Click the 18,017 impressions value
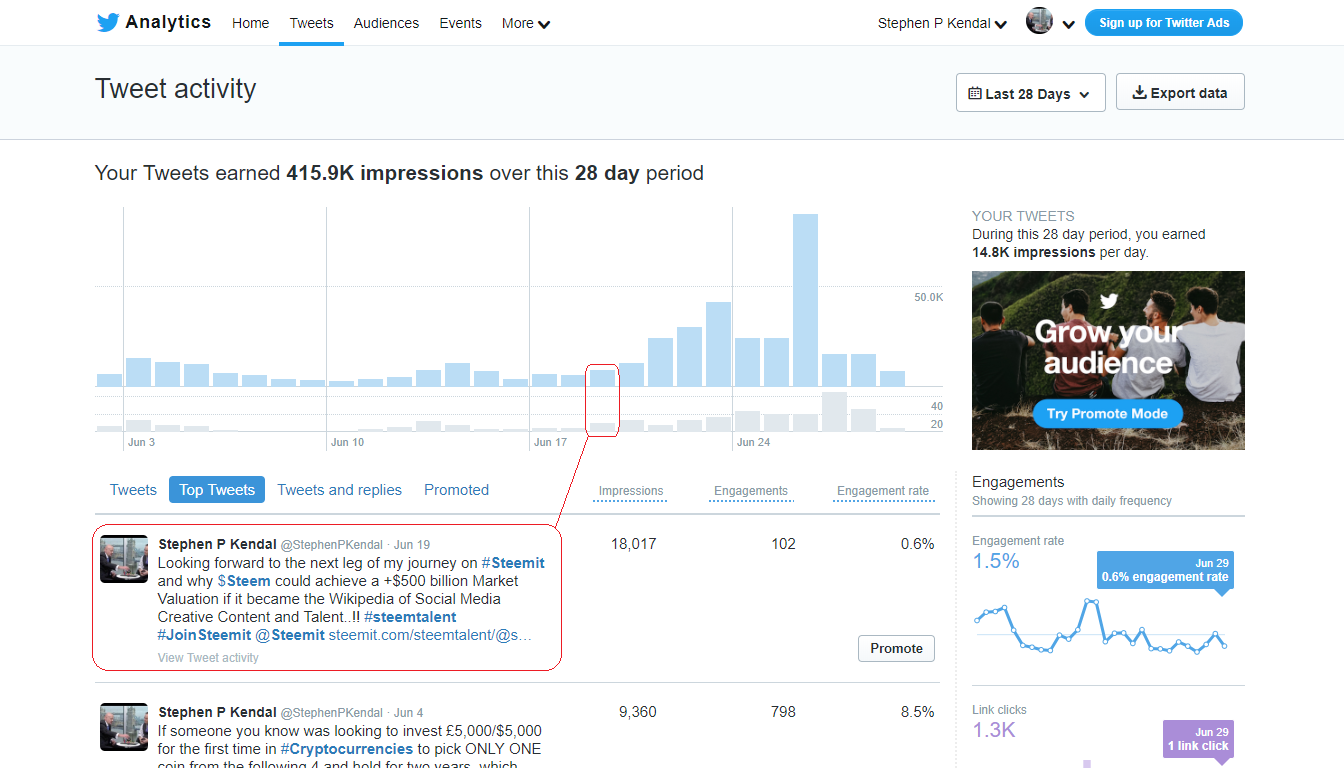This screenshot has width=1344, height=770. pyautogui.click(x=634, y=544)
